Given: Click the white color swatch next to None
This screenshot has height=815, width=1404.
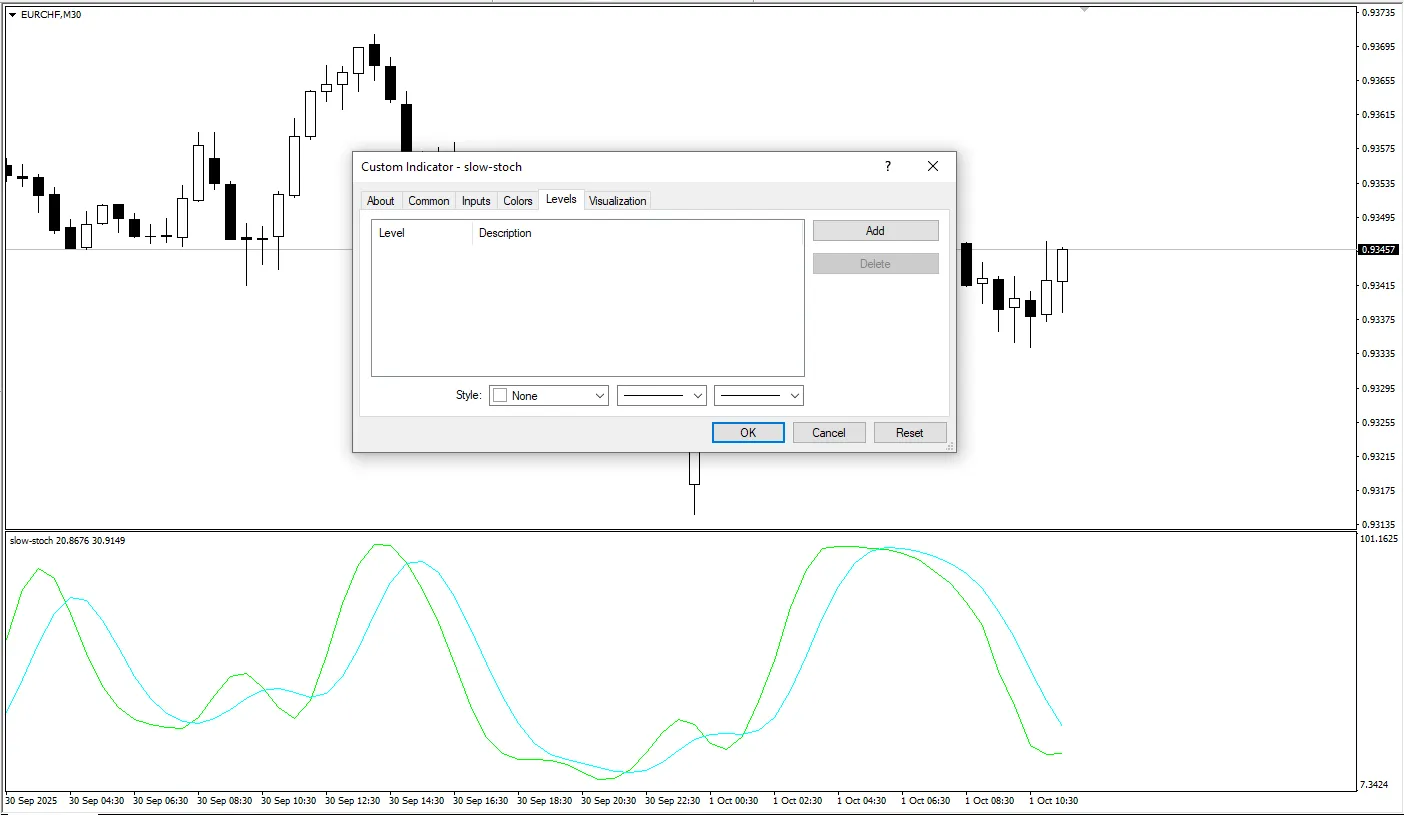Looking at the screenshot, I should tap(500, 396).
